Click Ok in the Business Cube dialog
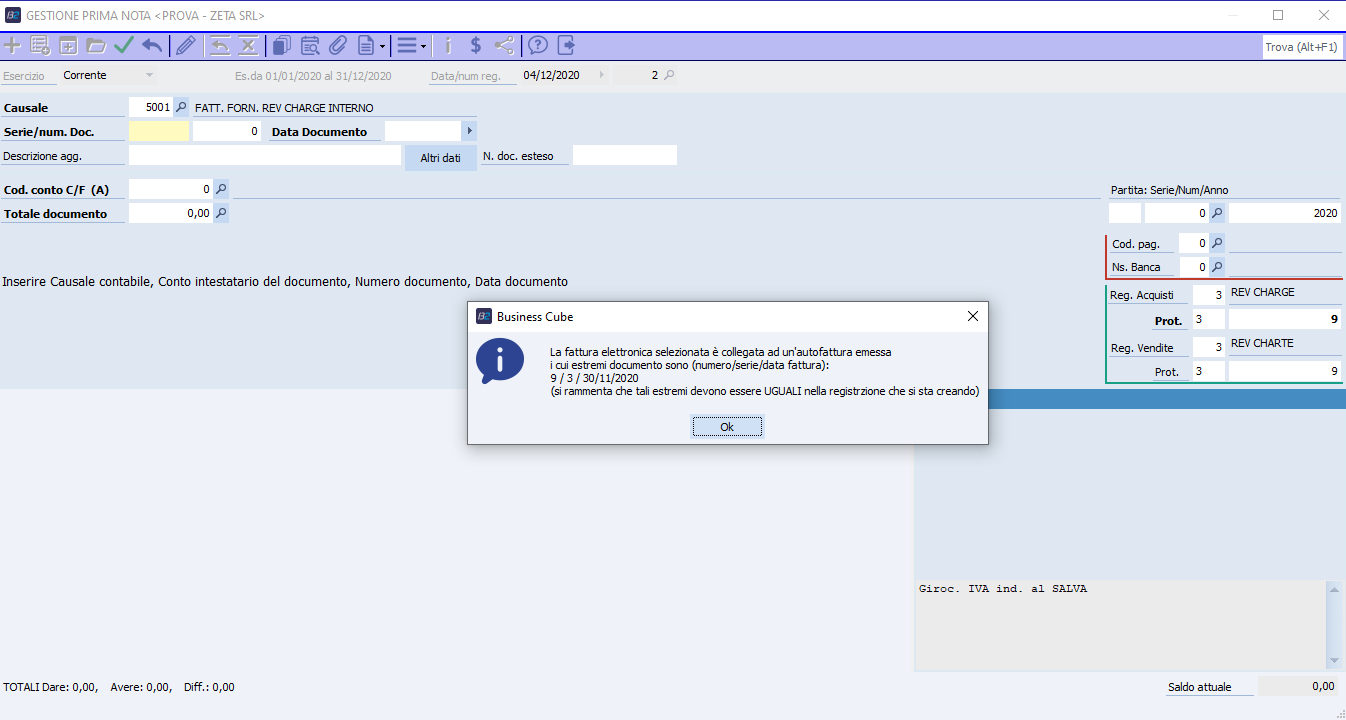The width and height of the screenshot is (1346, 720). click(727, 427)
